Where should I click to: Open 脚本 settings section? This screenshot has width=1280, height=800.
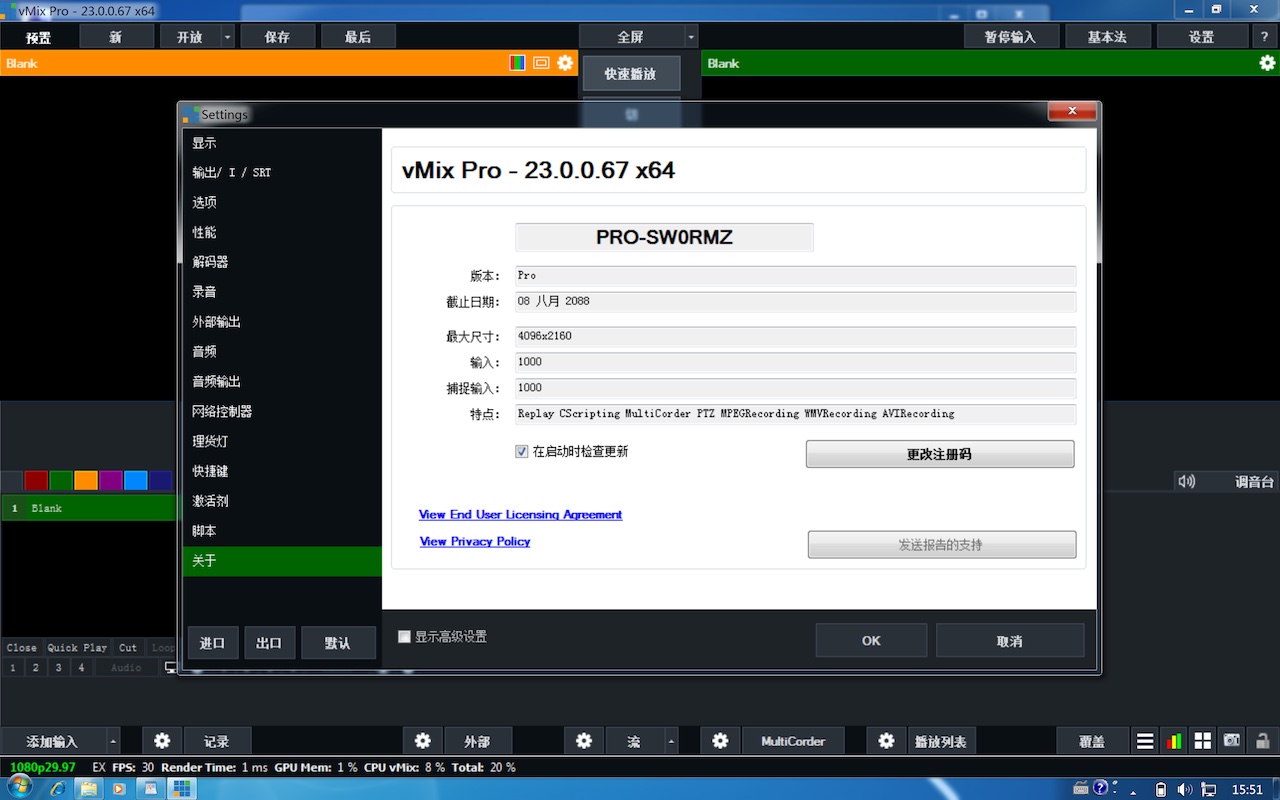coord(282,531)
